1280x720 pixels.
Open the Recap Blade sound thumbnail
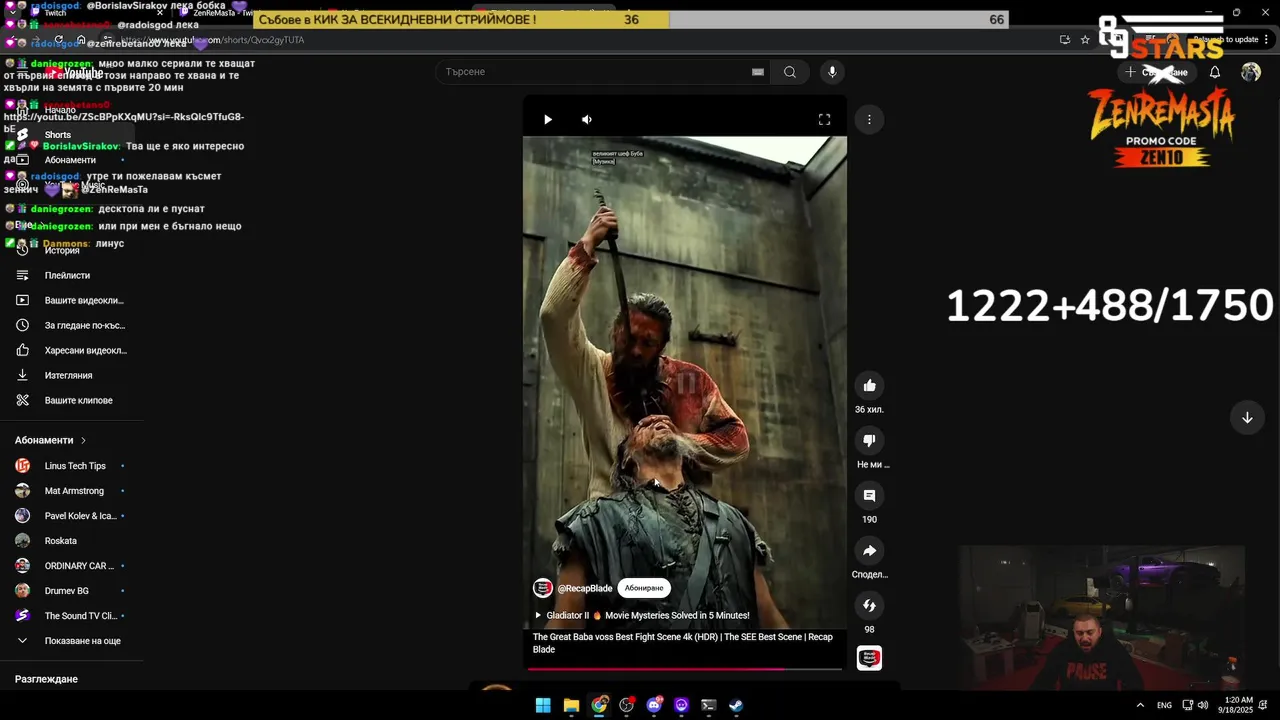869,658
